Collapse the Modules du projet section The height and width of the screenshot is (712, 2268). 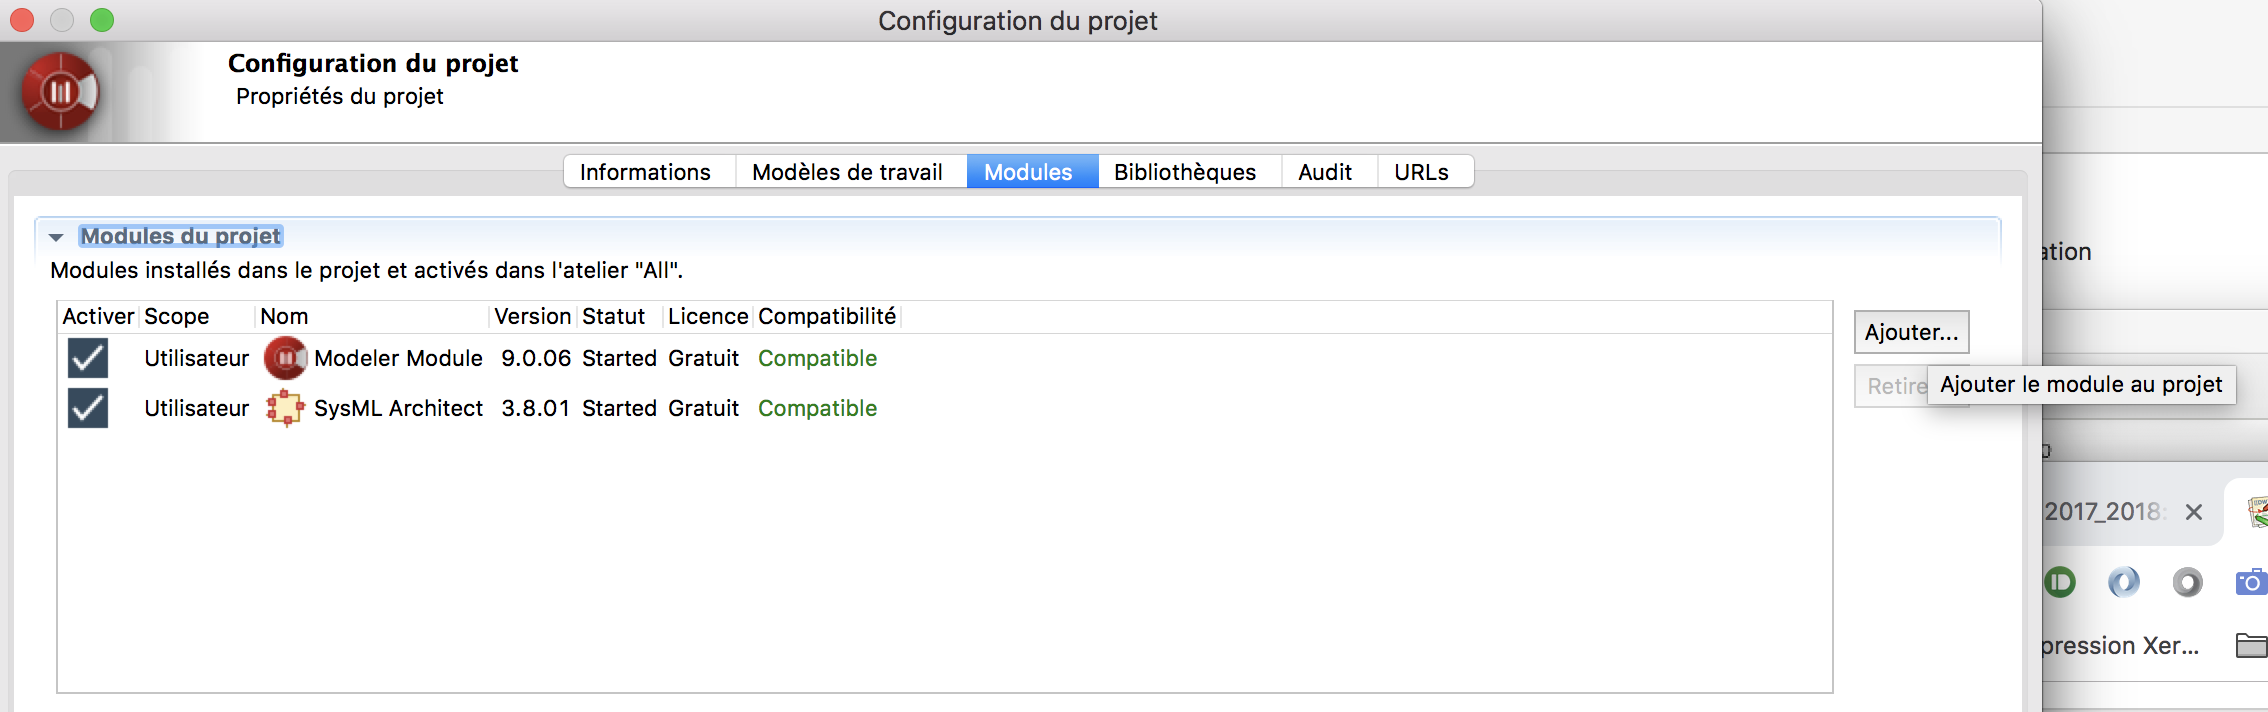[x=56, y=237]
